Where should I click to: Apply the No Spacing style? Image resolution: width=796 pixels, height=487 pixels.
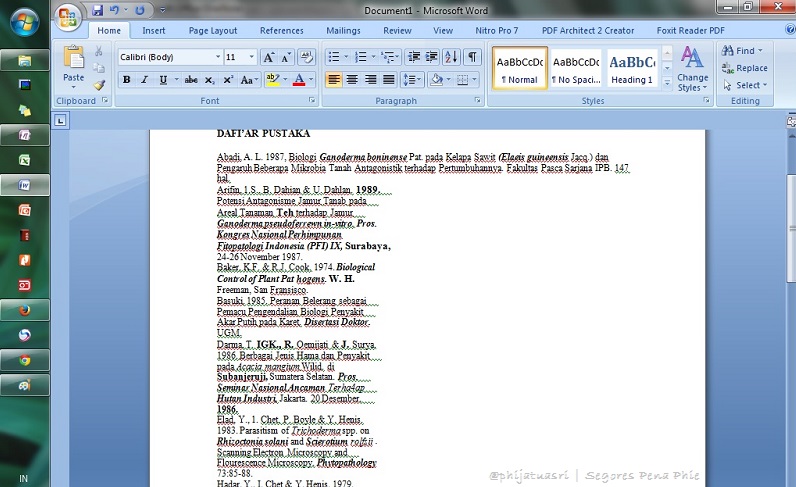(576, 68)
